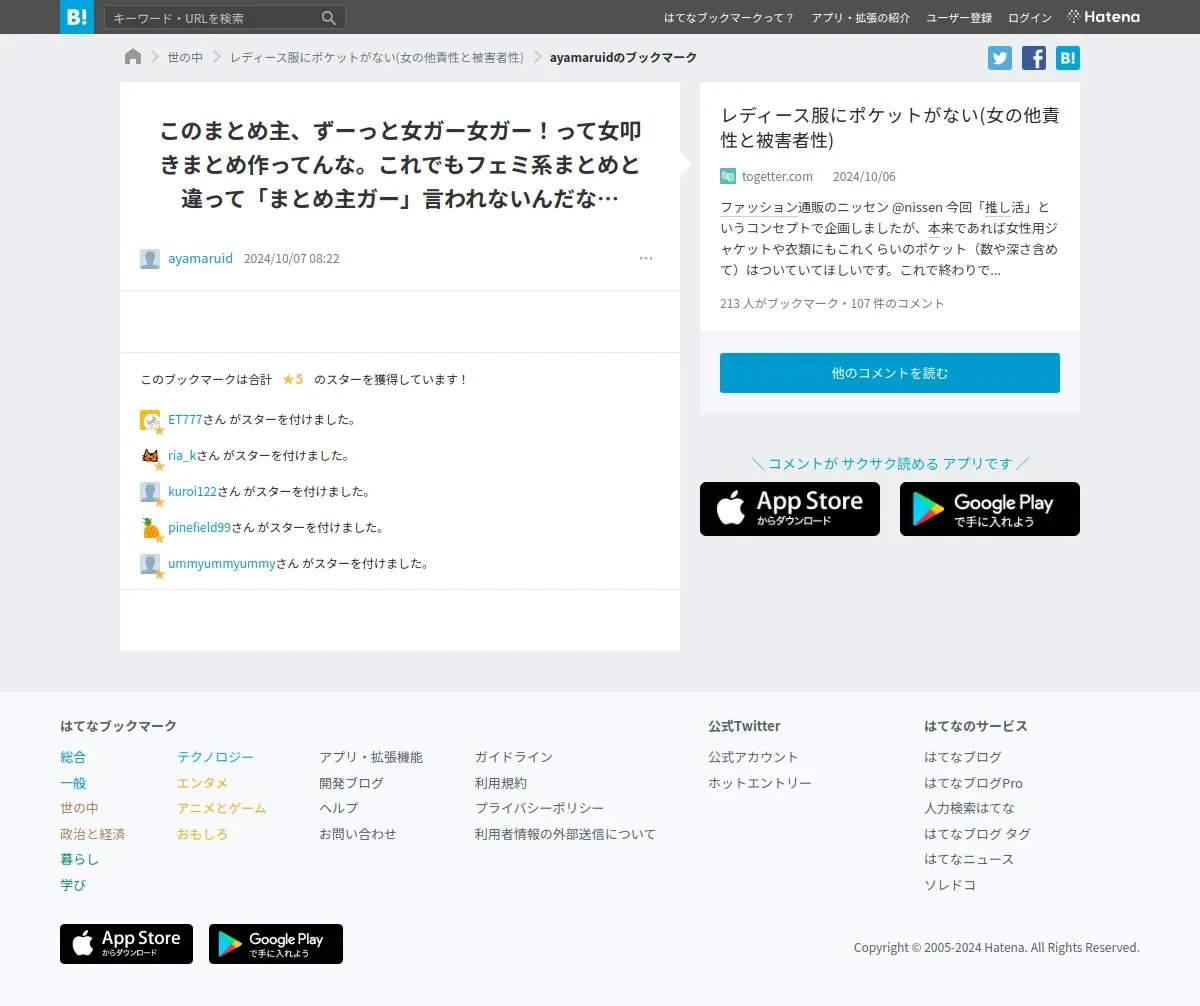Open footer 政治と経済 category
This screenshot has height=1006, width=1200.
92,834
